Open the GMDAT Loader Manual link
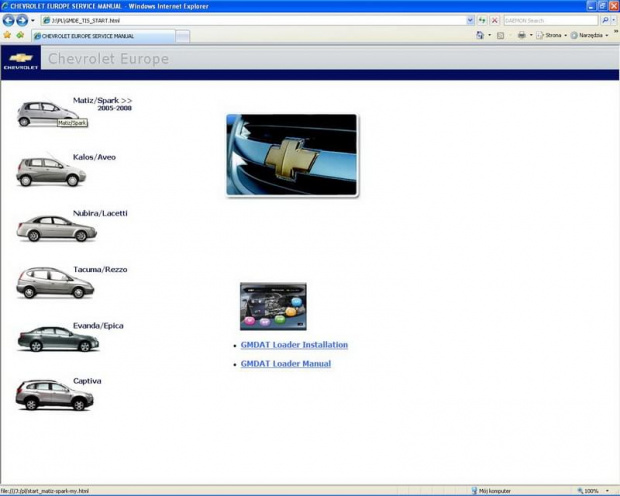The height and width of the screenshot is (496, 620). click(285, 364)
